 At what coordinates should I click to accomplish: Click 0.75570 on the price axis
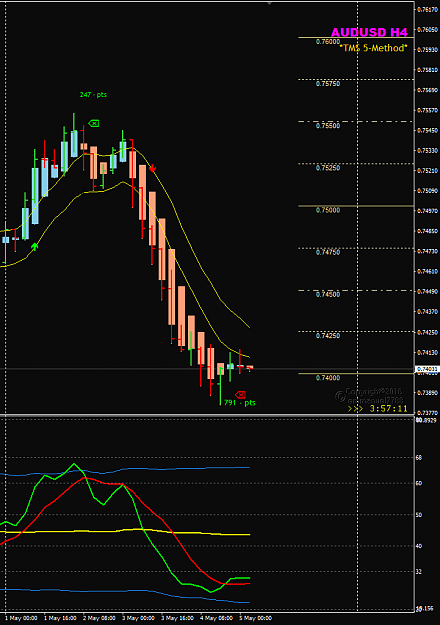[x=428, y=110]
